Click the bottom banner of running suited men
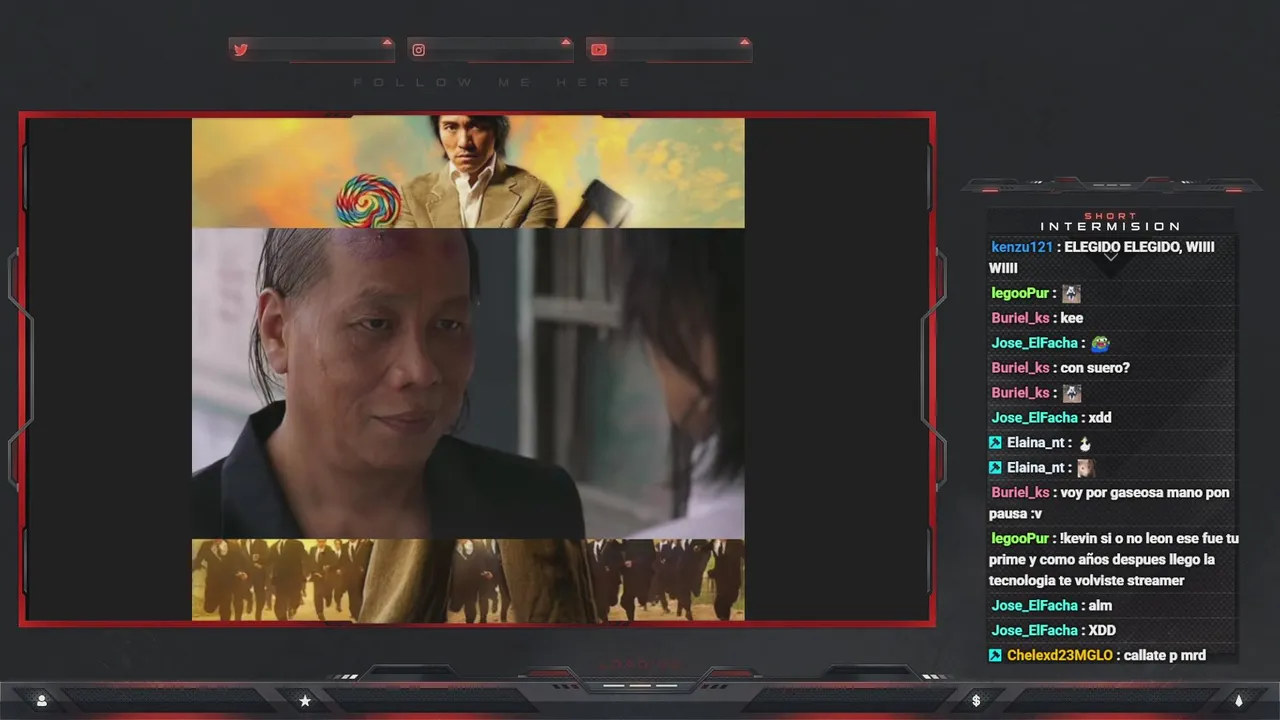Screen dimensions: 1280x720 (x=468, y=580)
